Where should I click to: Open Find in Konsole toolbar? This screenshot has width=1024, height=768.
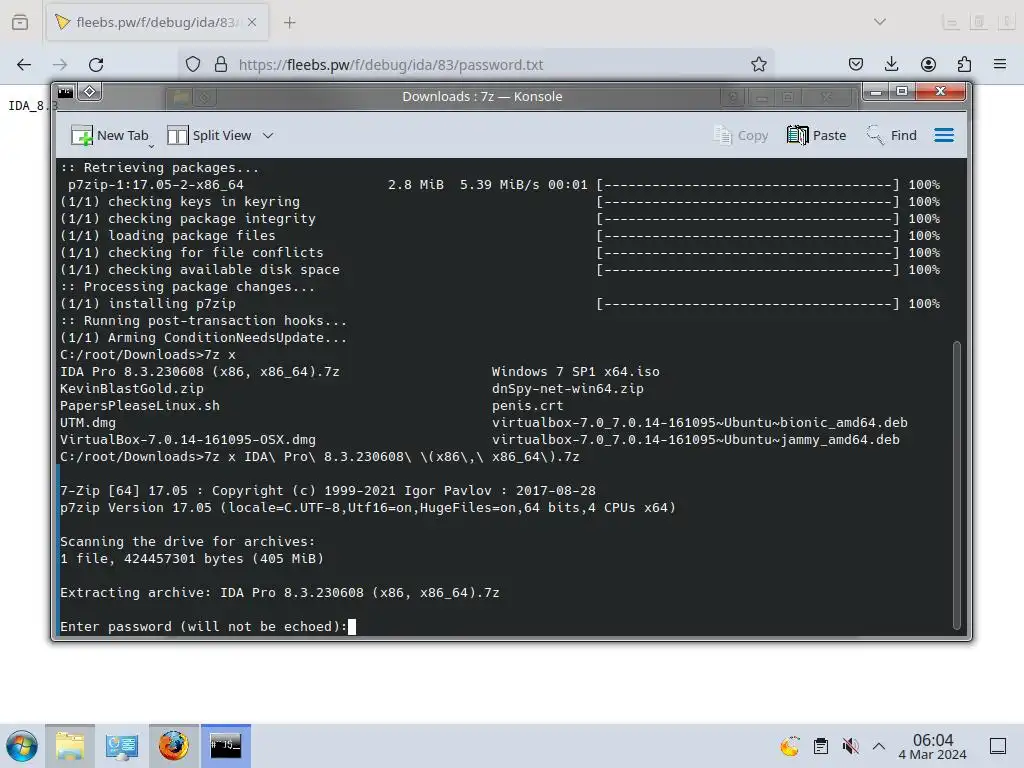(x=891, y=135)
